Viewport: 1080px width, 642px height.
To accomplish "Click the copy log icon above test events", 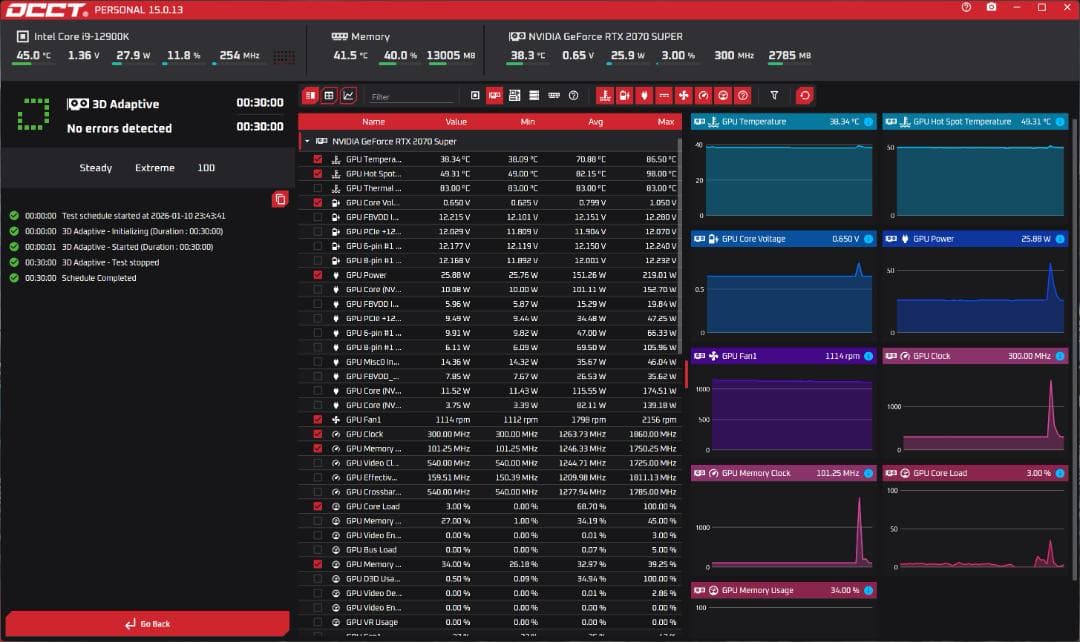I will point(280,199).
